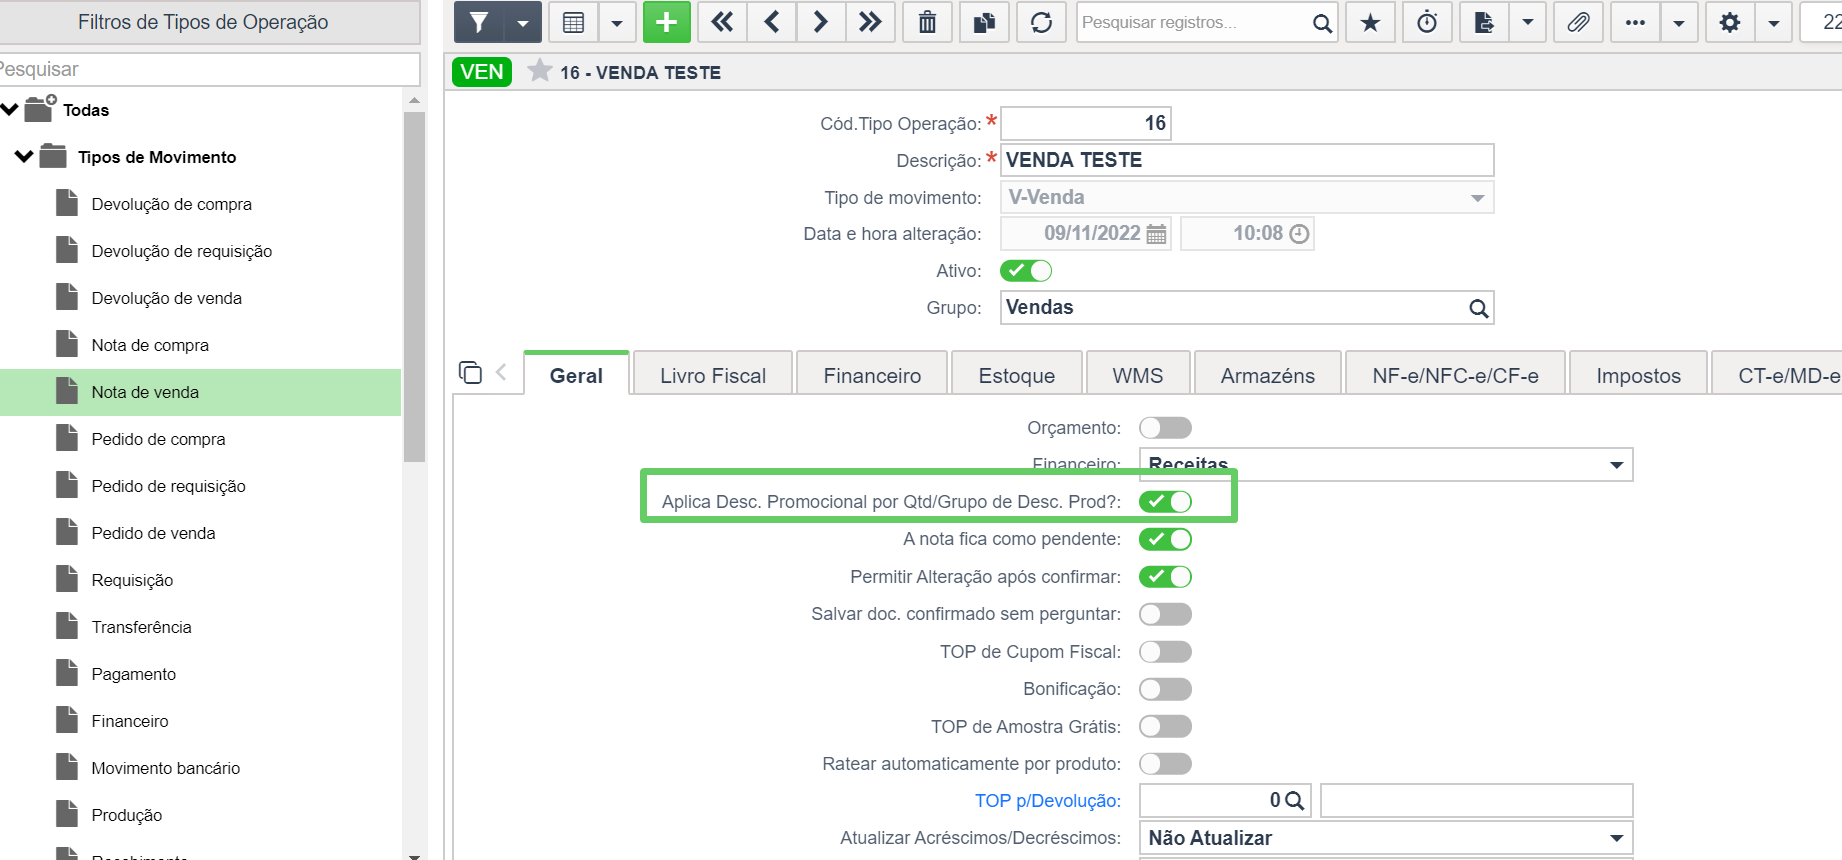Click the filter funnel icon

480,22
